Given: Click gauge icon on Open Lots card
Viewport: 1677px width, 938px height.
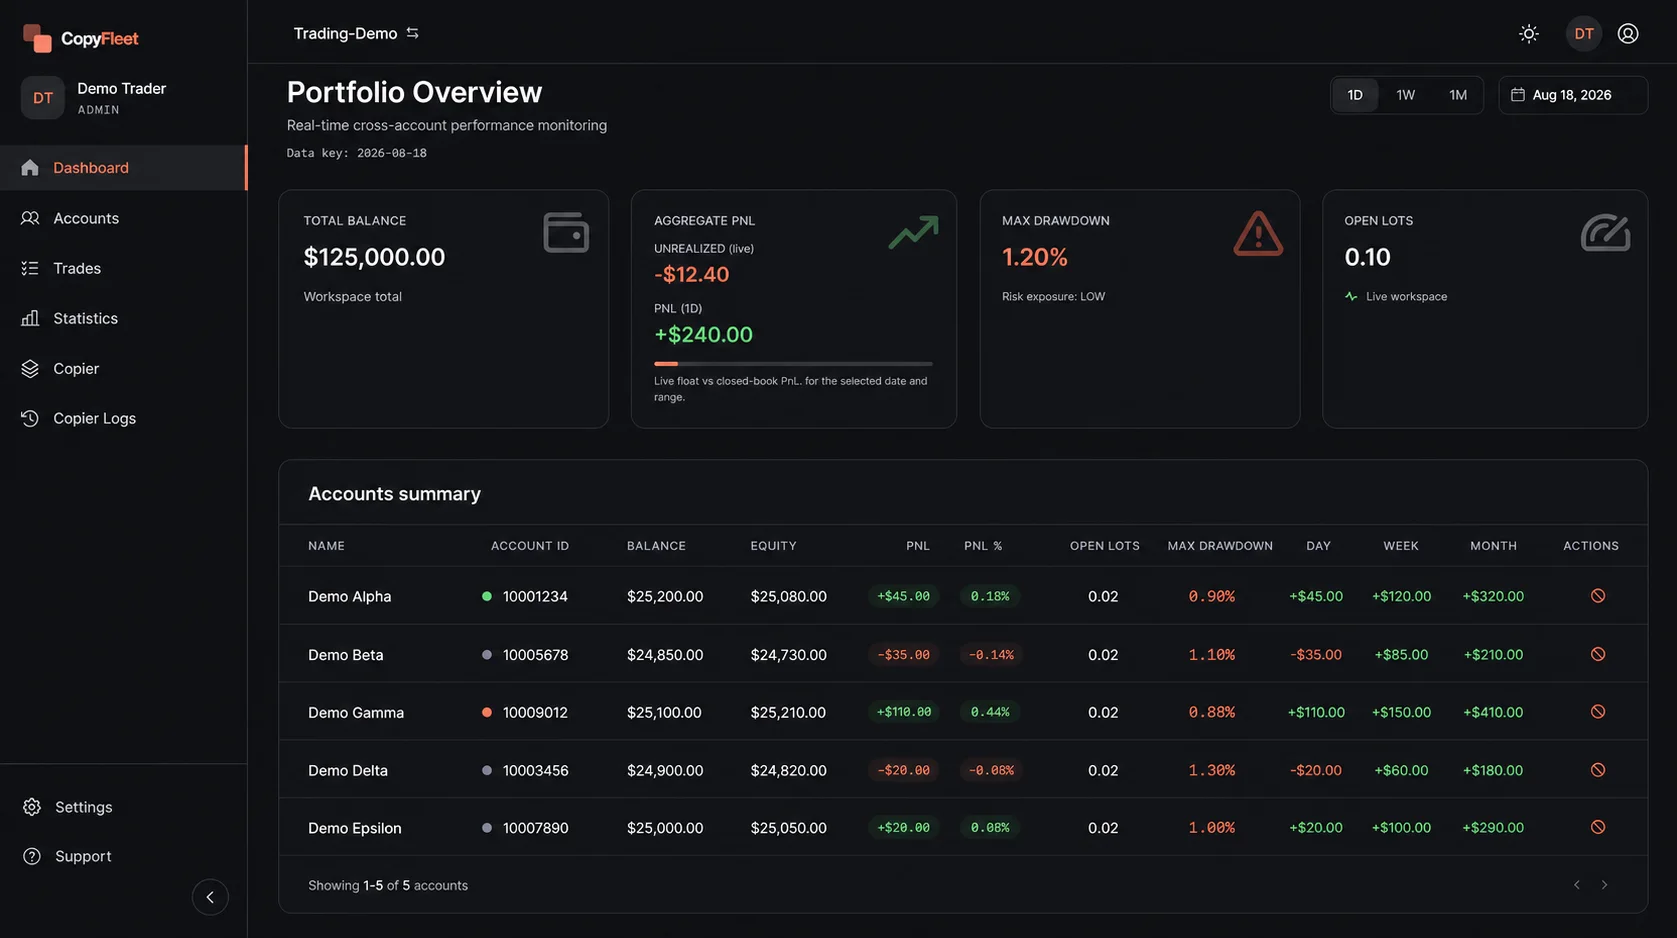Looking at the screenshot, I should tap(1605, 233).
